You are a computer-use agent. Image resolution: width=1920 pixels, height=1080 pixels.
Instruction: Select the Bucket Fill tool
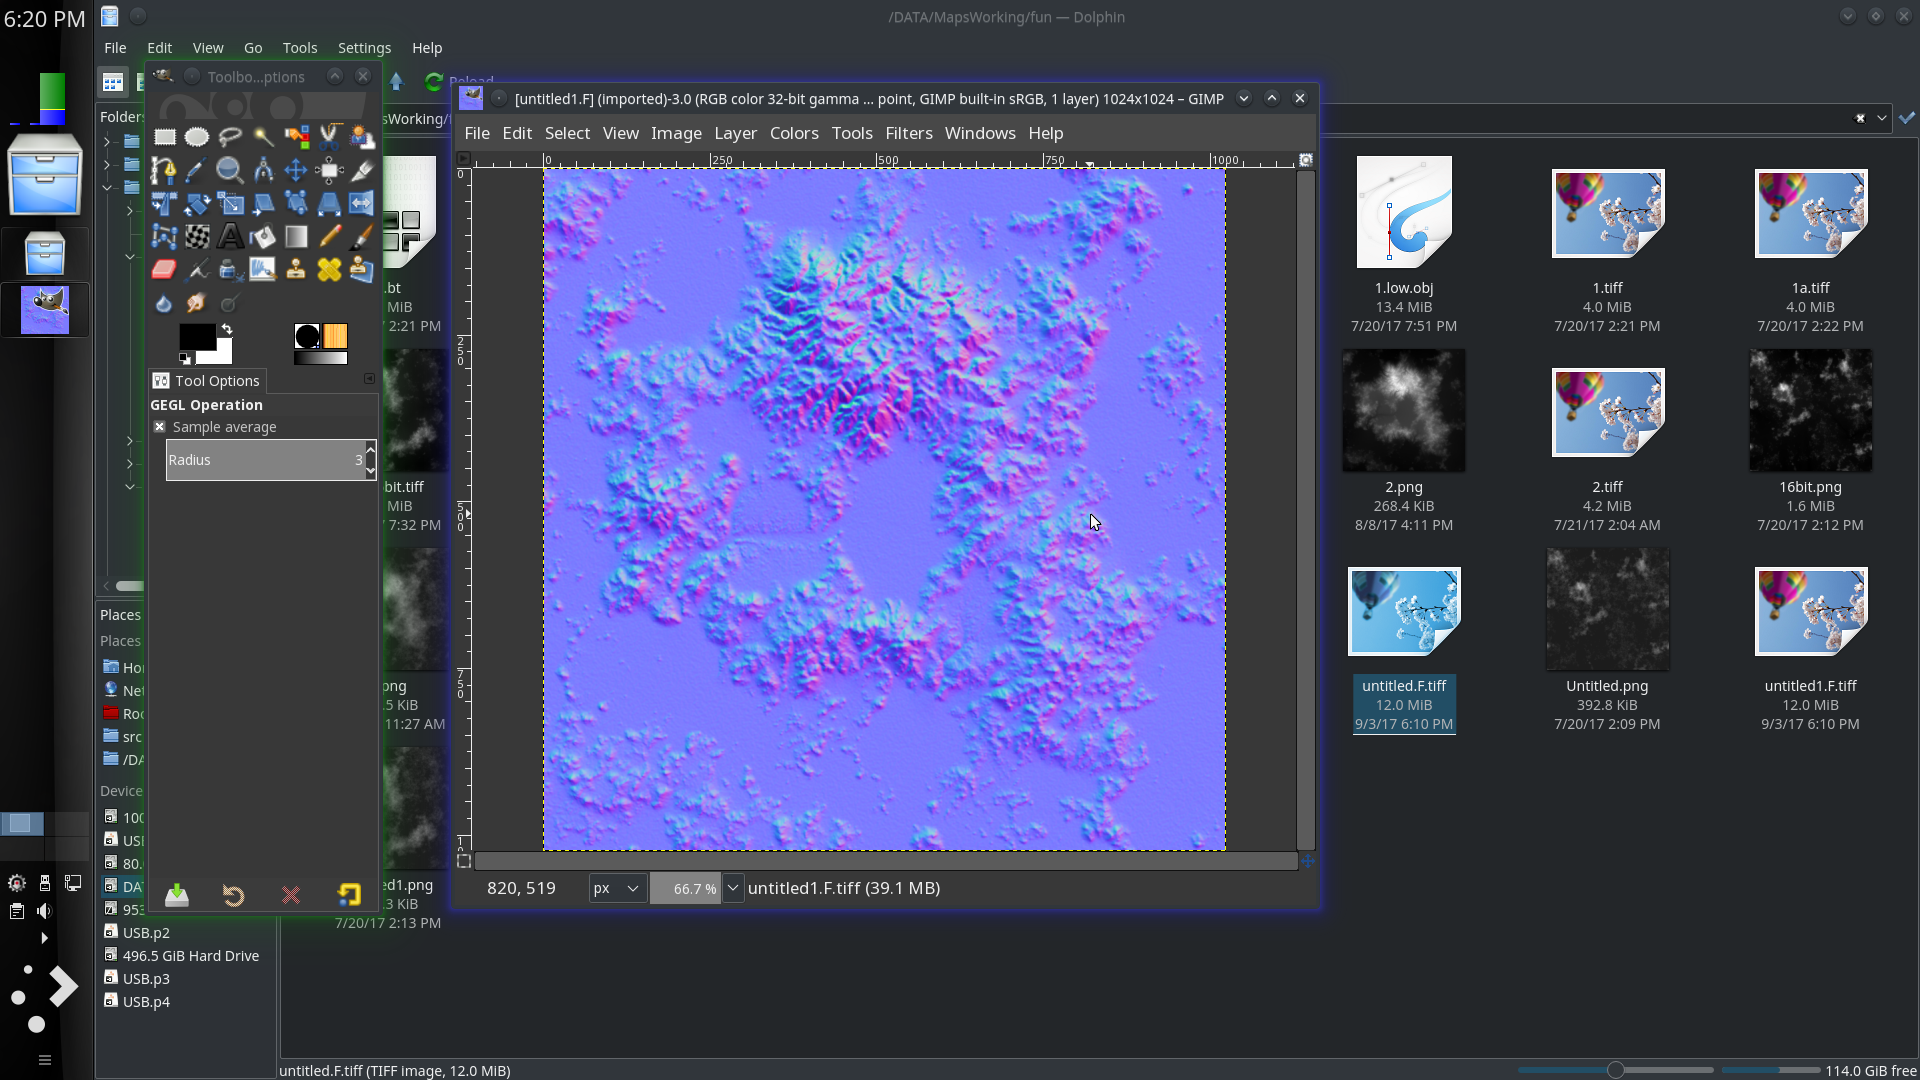pyautogui.click(x=263, y=236)
